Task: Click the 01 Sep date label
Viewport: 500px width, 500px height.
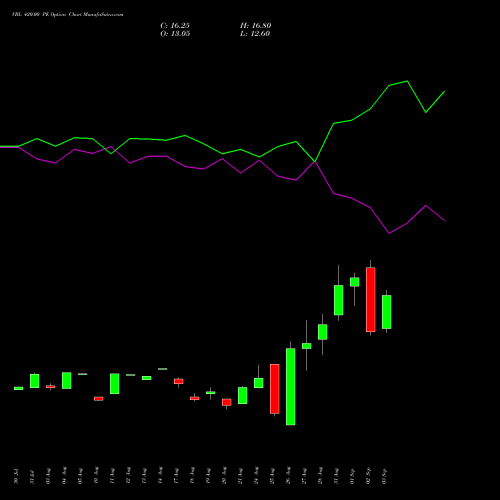Action: [x=352, y=476]
